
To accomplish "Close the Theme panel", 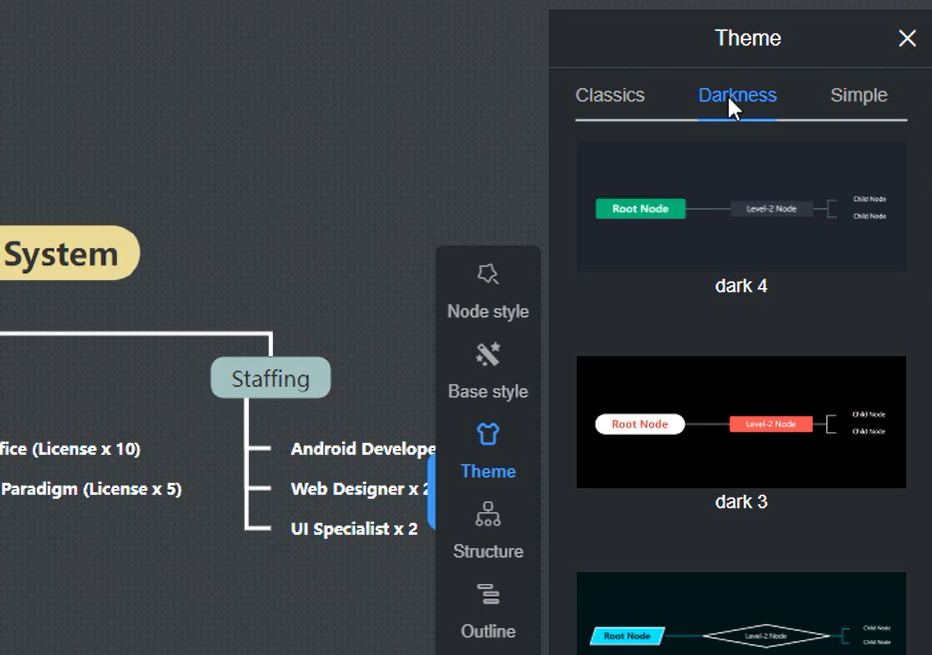I will 907,38.
